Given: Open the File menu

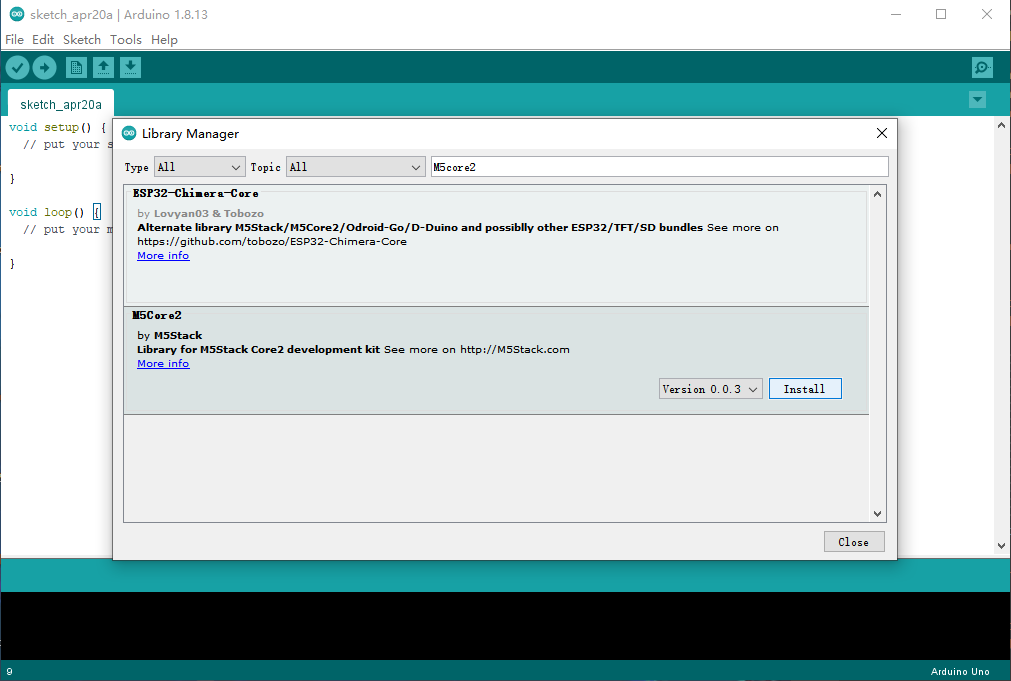Looking at the screenshot, I should pos(14,39).
